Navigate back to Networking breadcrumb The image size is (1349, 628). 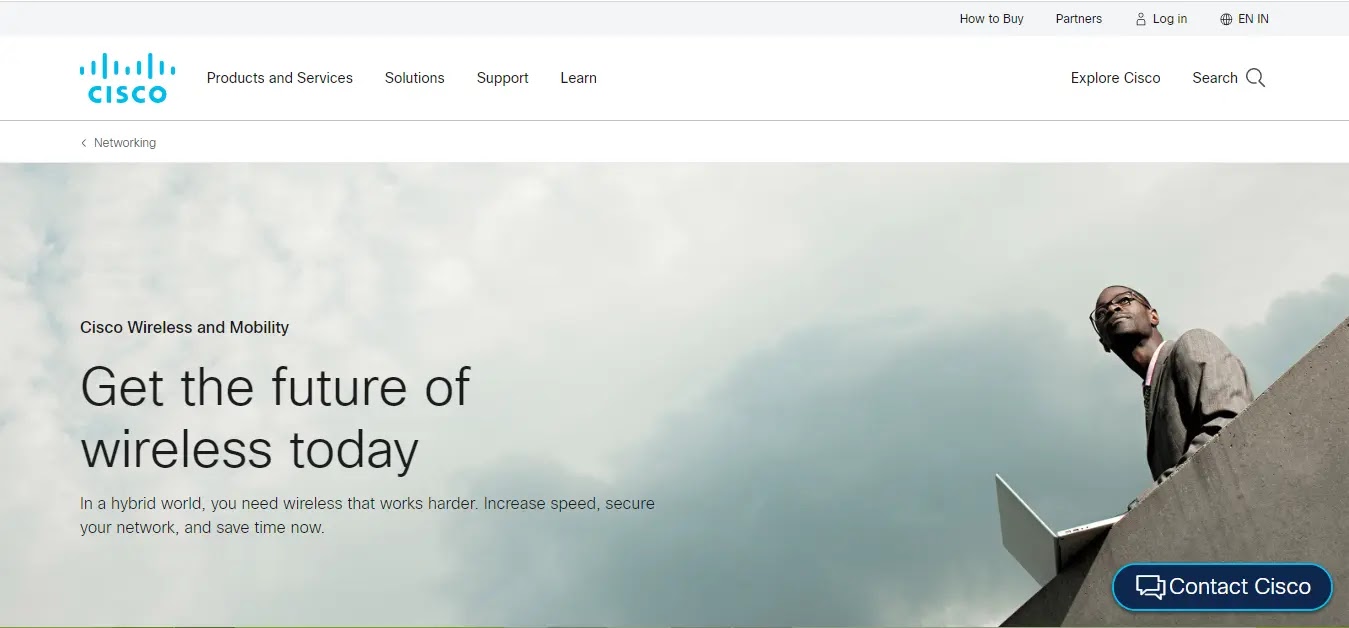point(125,143)
